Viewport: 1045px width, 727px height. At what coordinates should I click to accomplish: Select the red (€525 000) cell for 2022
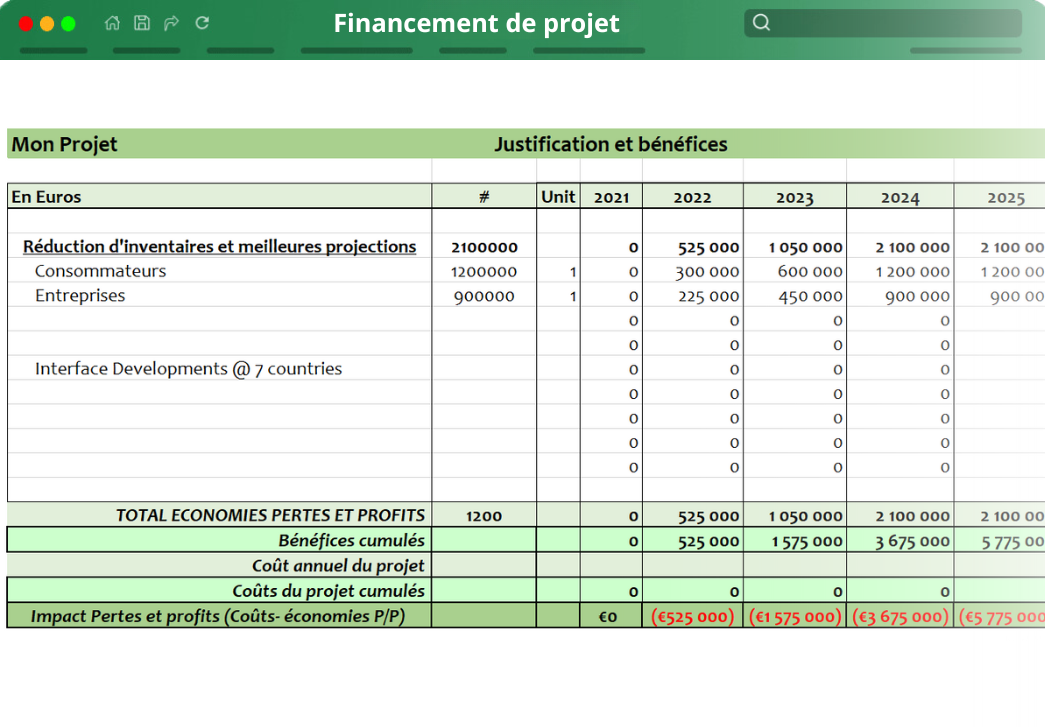(692, 617)
